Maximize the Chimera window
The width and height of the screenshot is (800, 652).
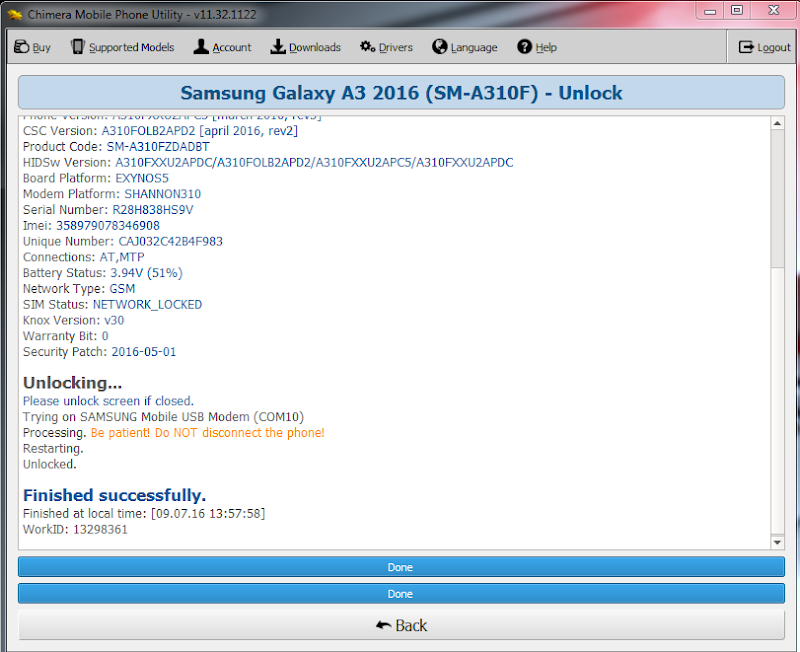737,11
